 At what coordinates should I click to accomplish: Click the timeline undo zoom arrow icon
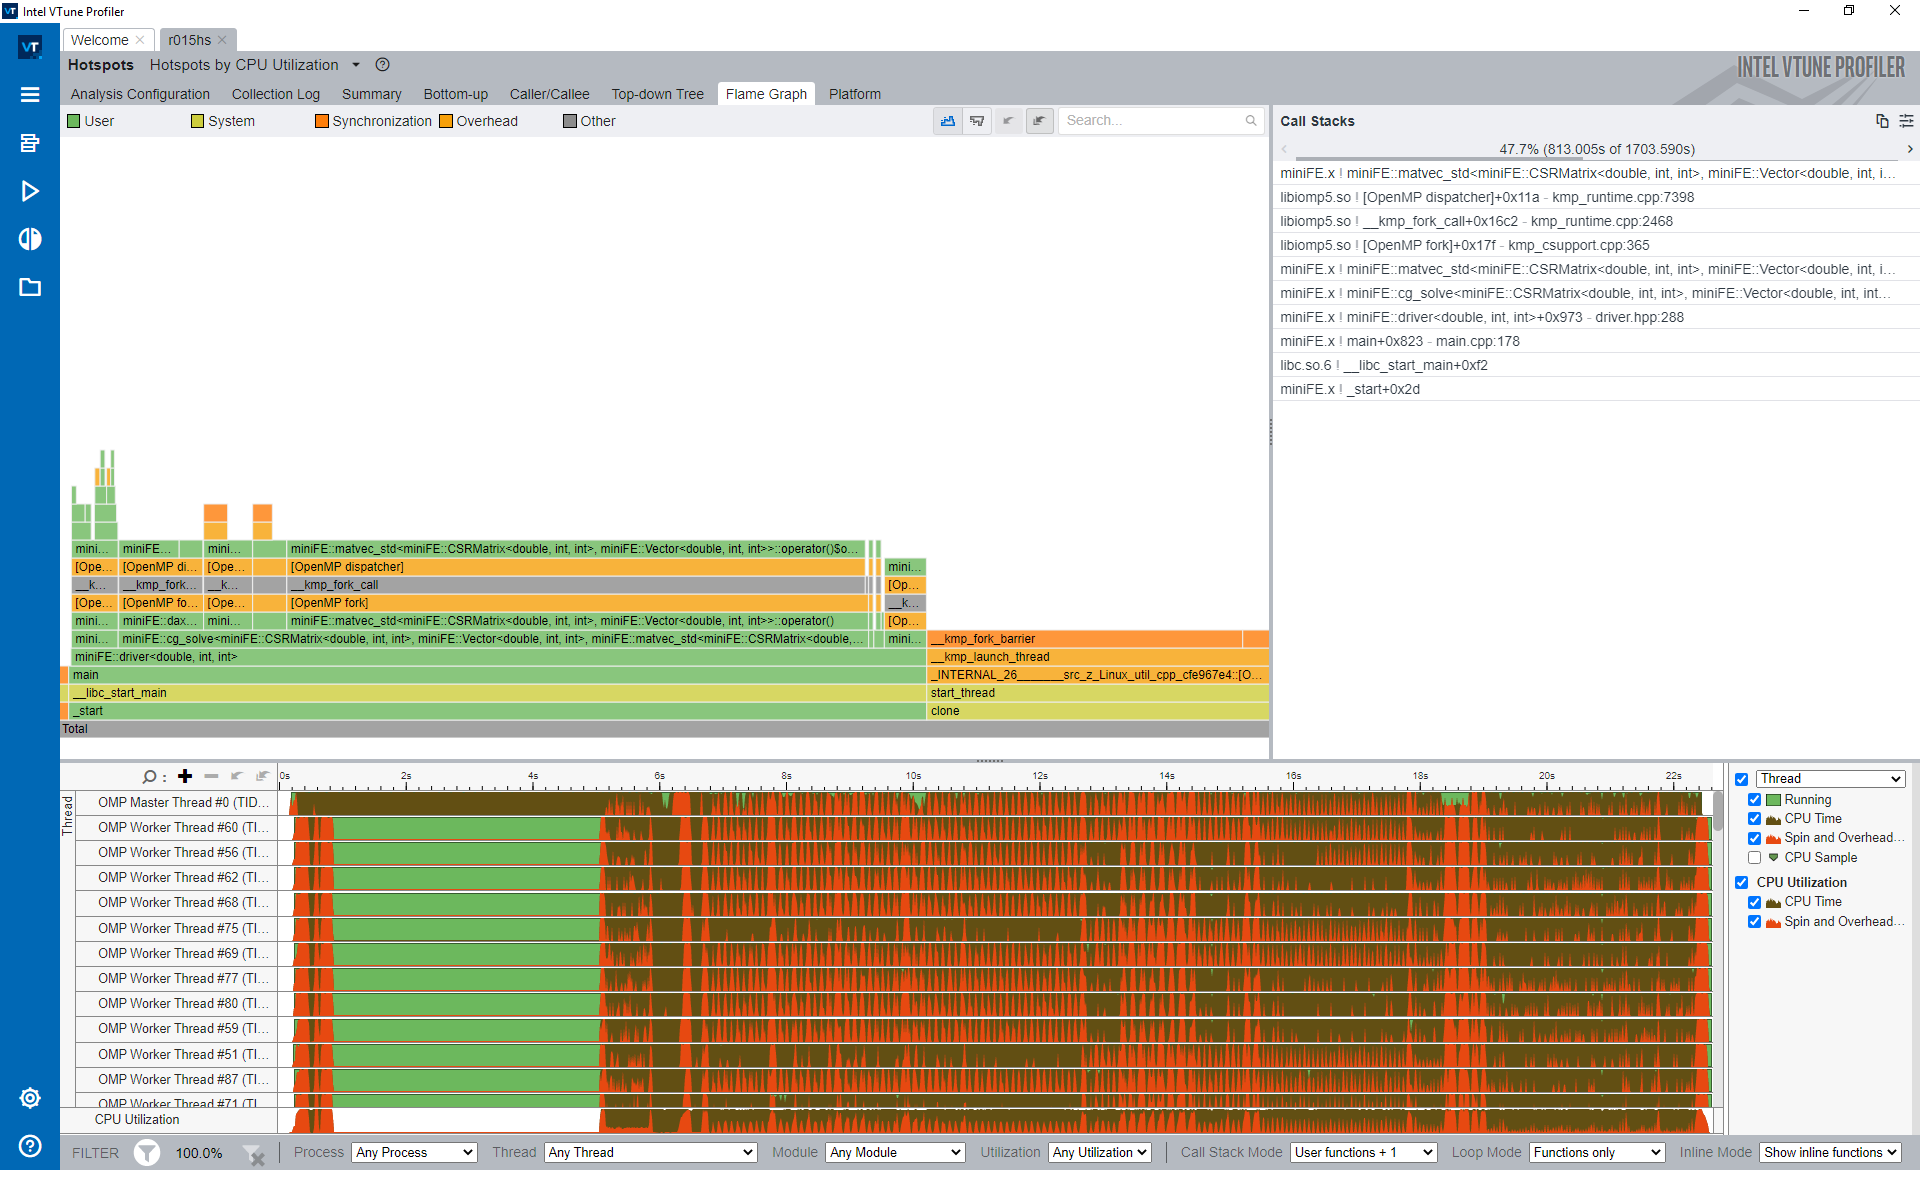point(237,776)
